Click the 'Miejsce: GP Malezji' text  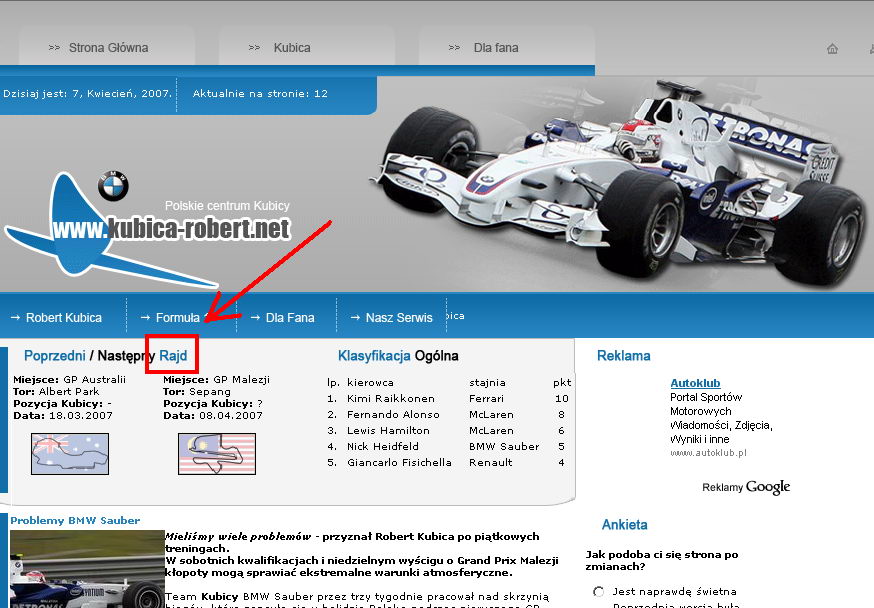point(216,380)
